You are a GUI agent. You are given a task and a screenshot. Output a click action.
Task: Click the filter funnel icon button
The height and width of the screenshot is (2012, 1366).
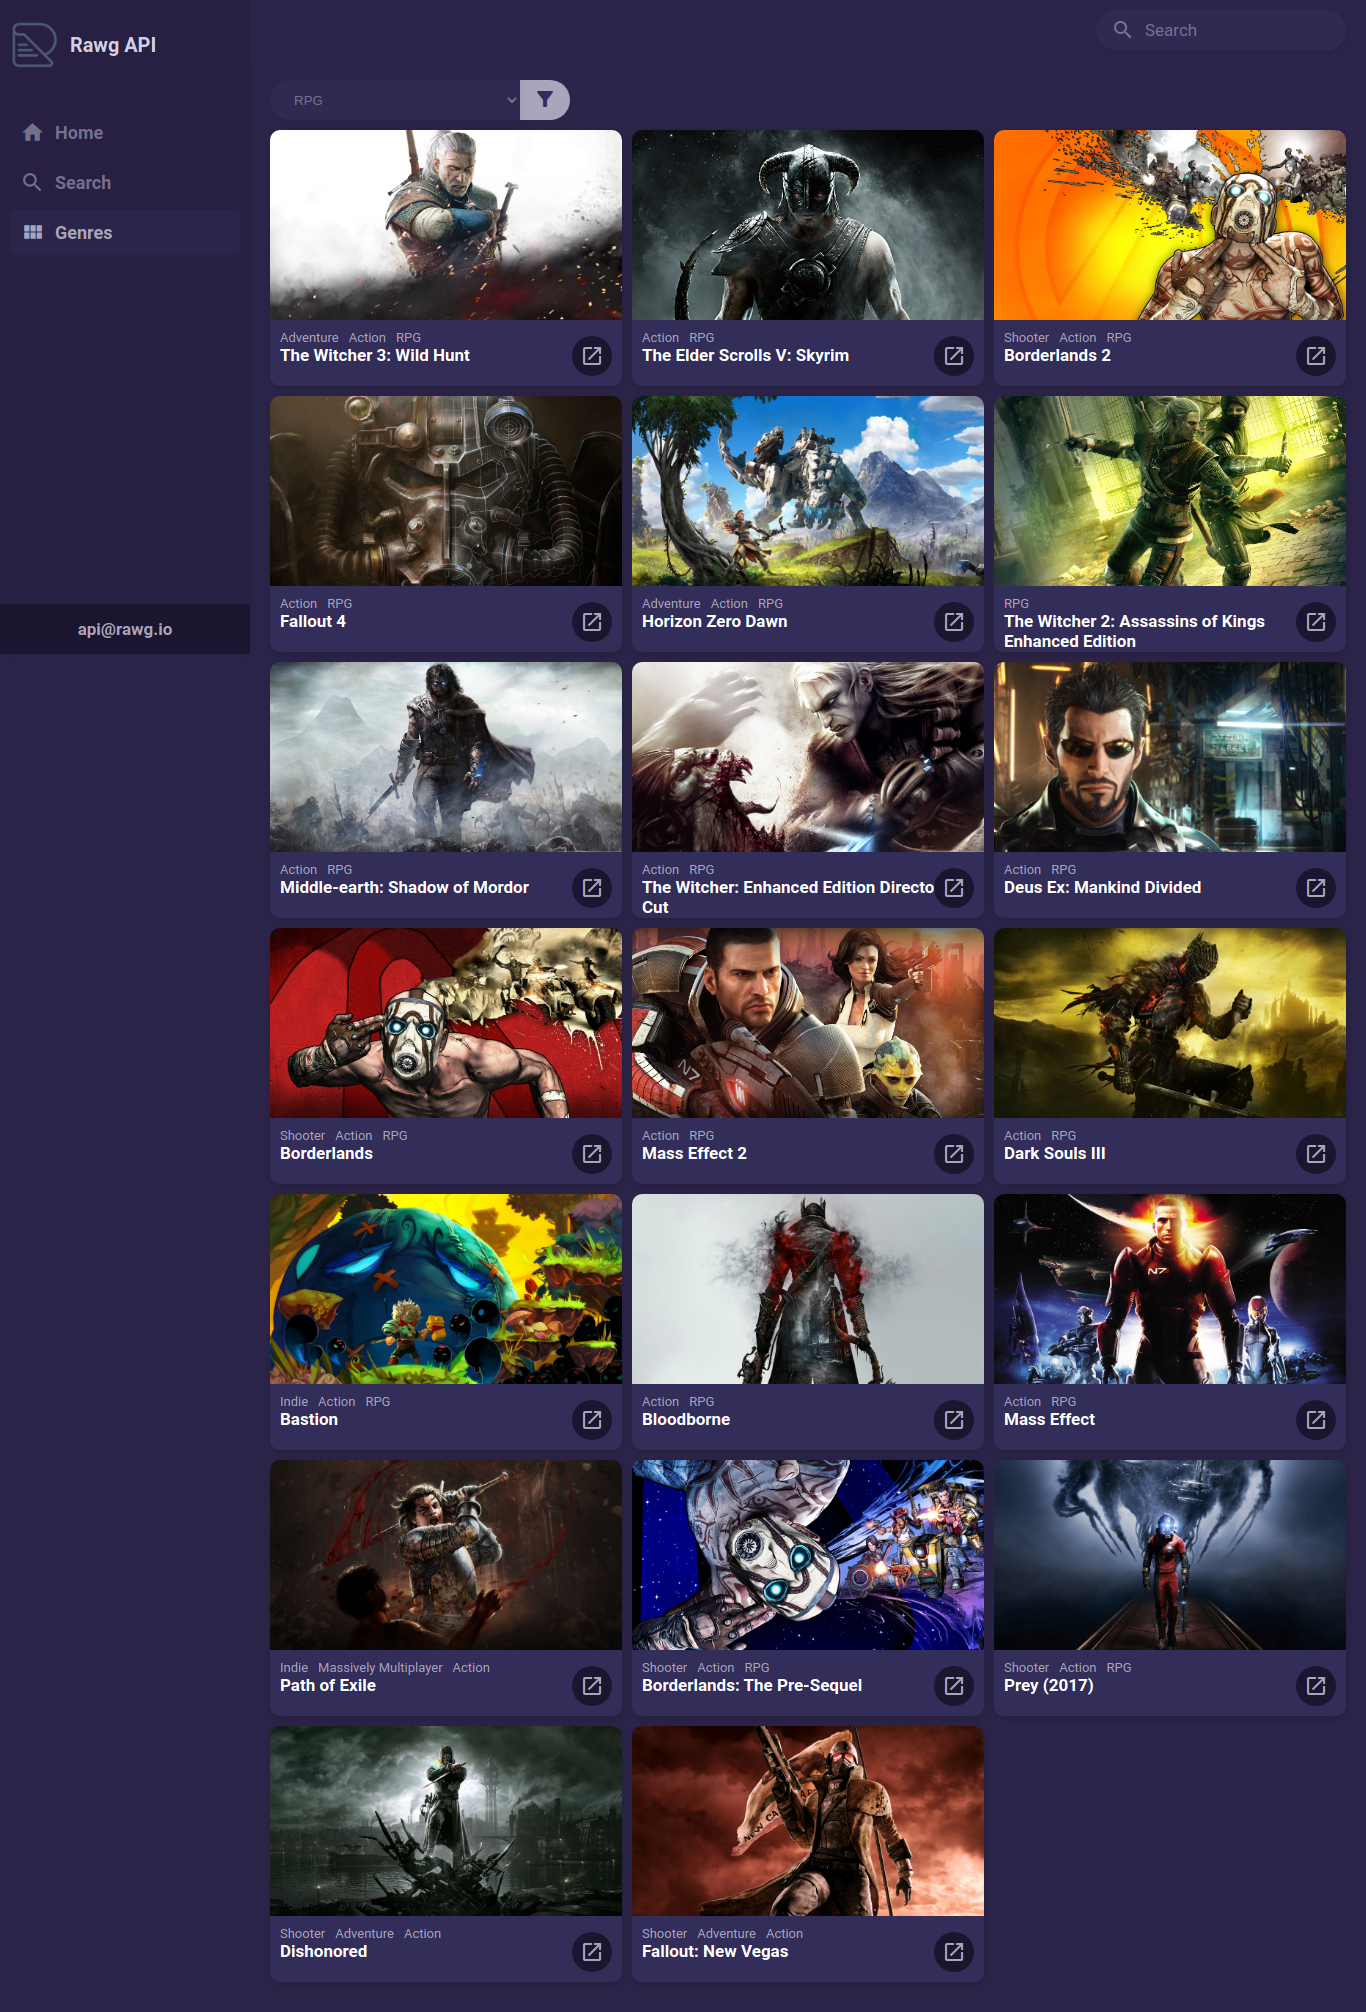point(545,100)
